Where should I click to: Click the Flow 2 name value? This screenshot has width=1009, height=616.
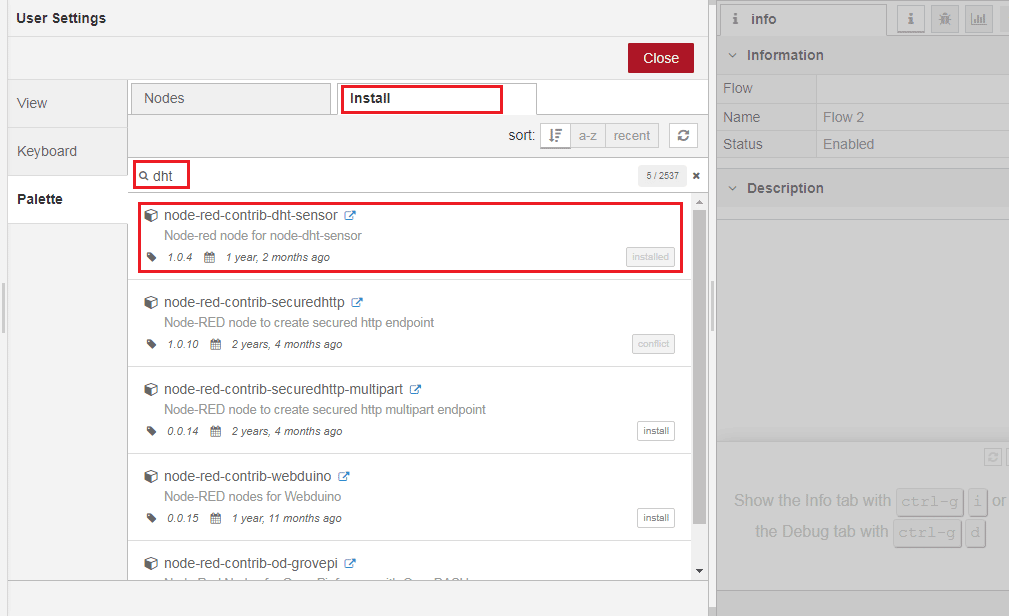click(843, 117)
